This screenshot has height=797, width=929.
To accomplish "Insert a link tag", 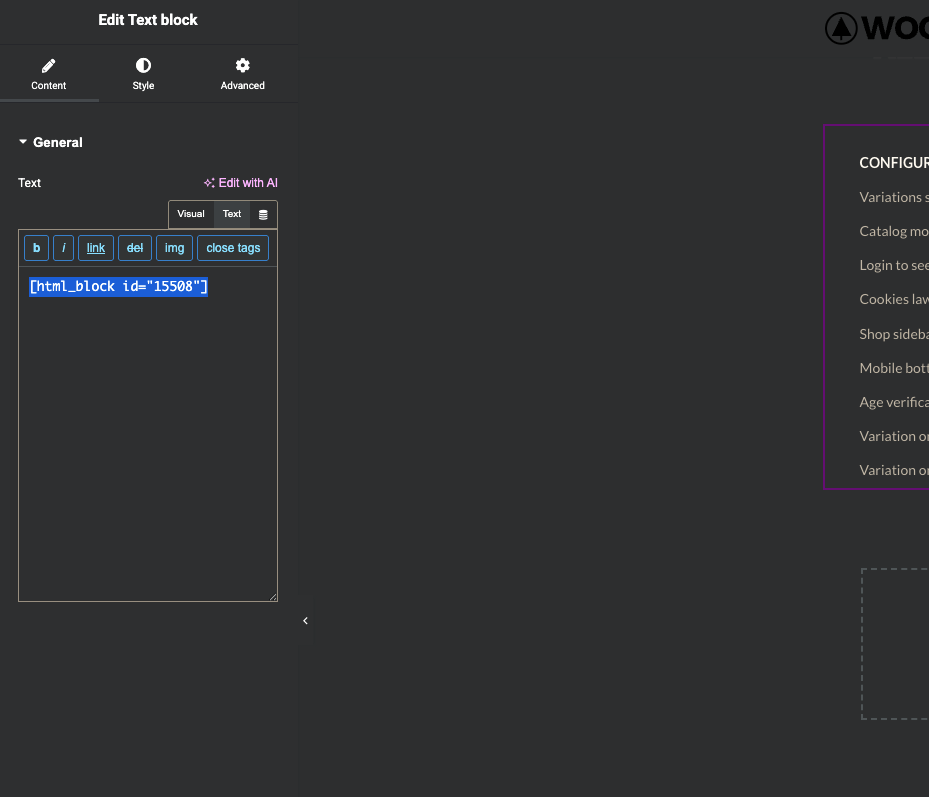I will point(95,248).
